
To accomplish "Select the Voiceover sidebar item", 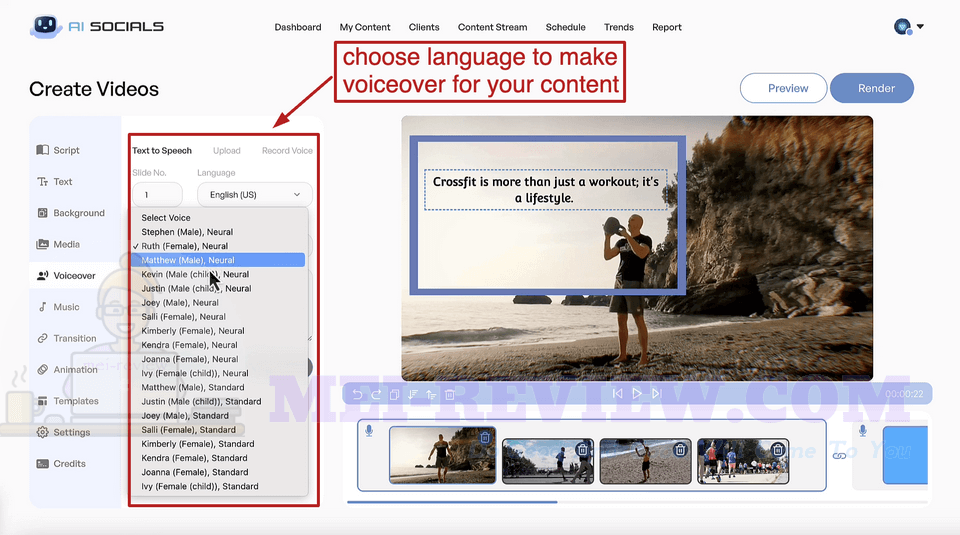I will point(66,275).
